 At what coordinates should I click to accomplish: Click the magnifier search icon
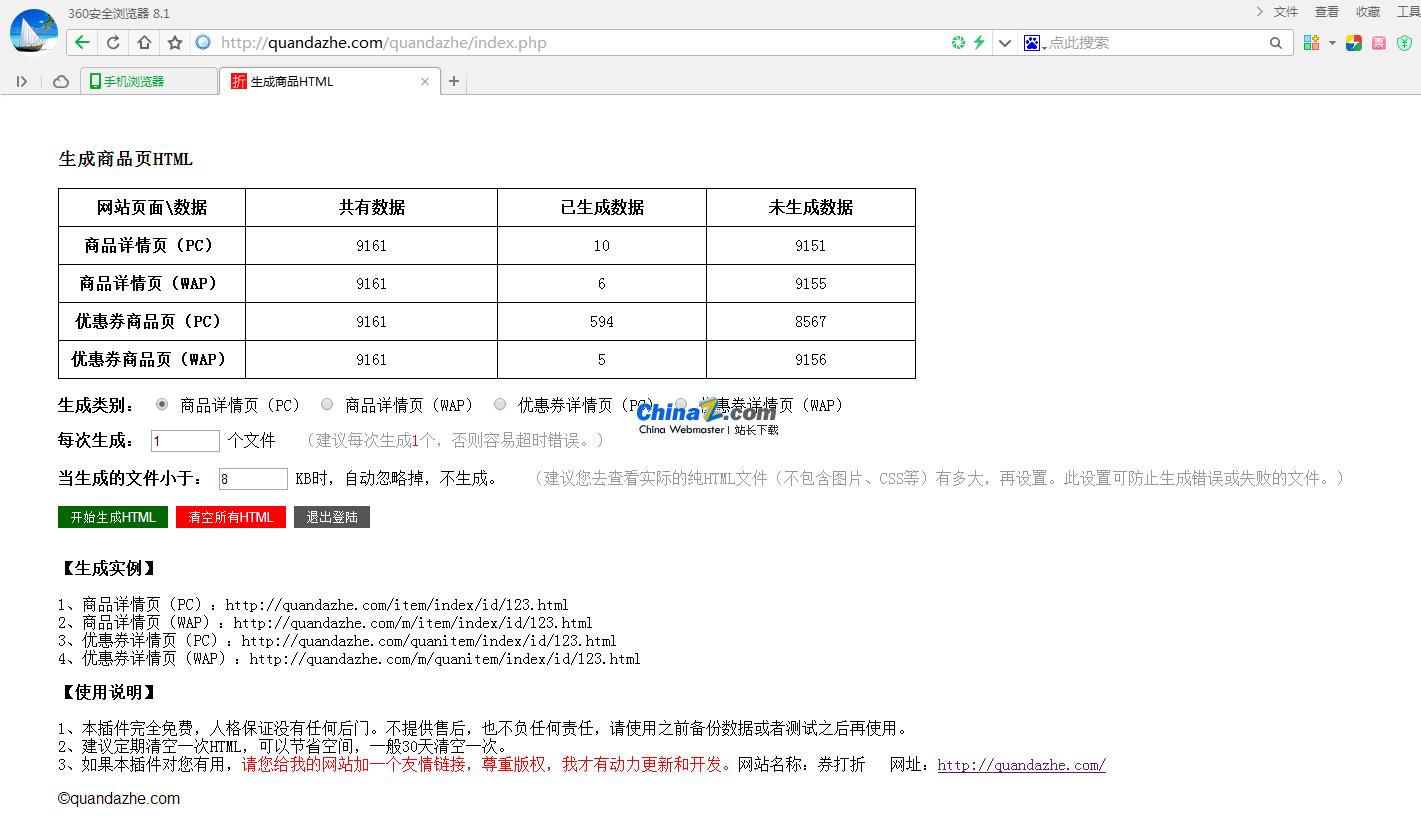[1276, 42]
